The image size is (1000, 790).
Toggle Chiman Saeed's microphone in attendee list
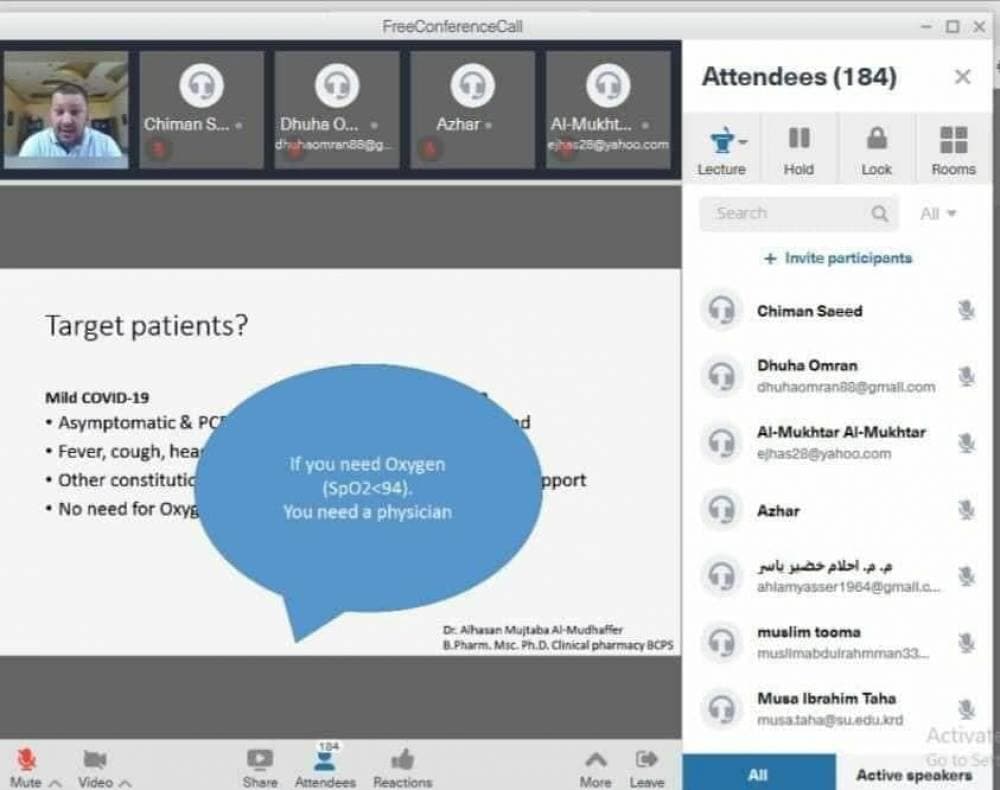point(965,311)
